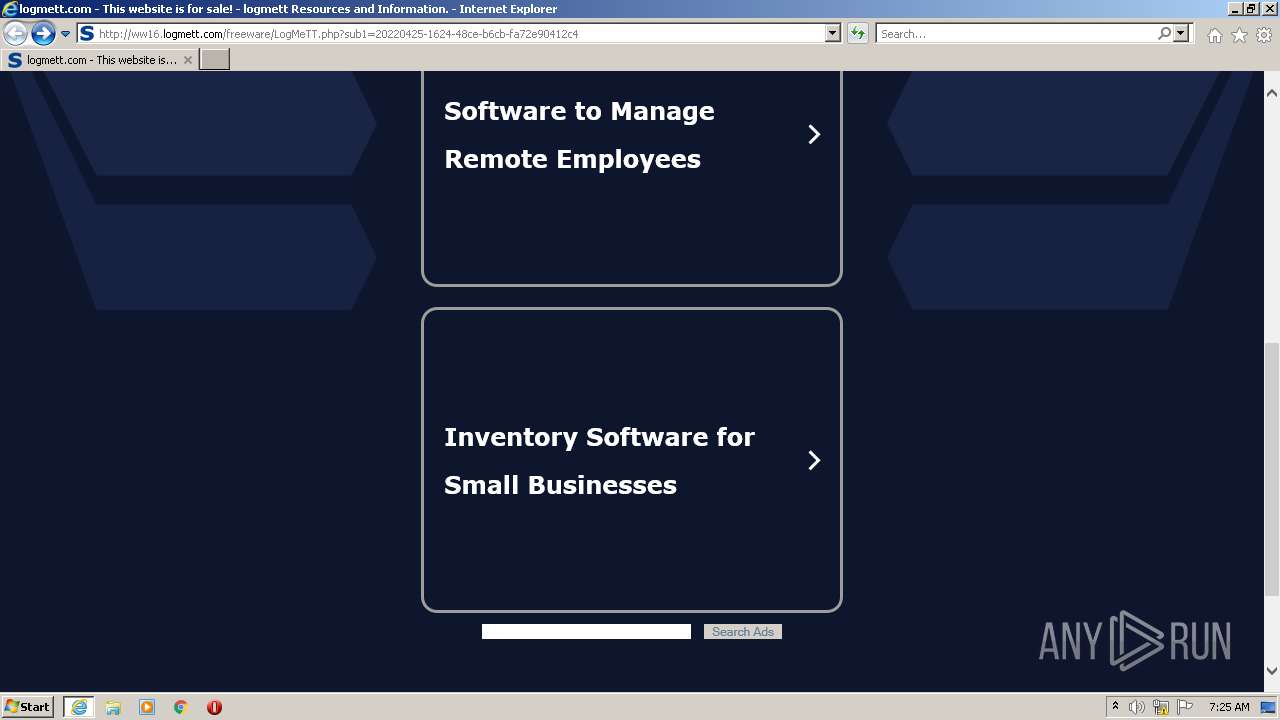Viewport: 1280px width, 720px height.
Task: Minimize the Internet Explorer window
Action: coord(1235,8)
